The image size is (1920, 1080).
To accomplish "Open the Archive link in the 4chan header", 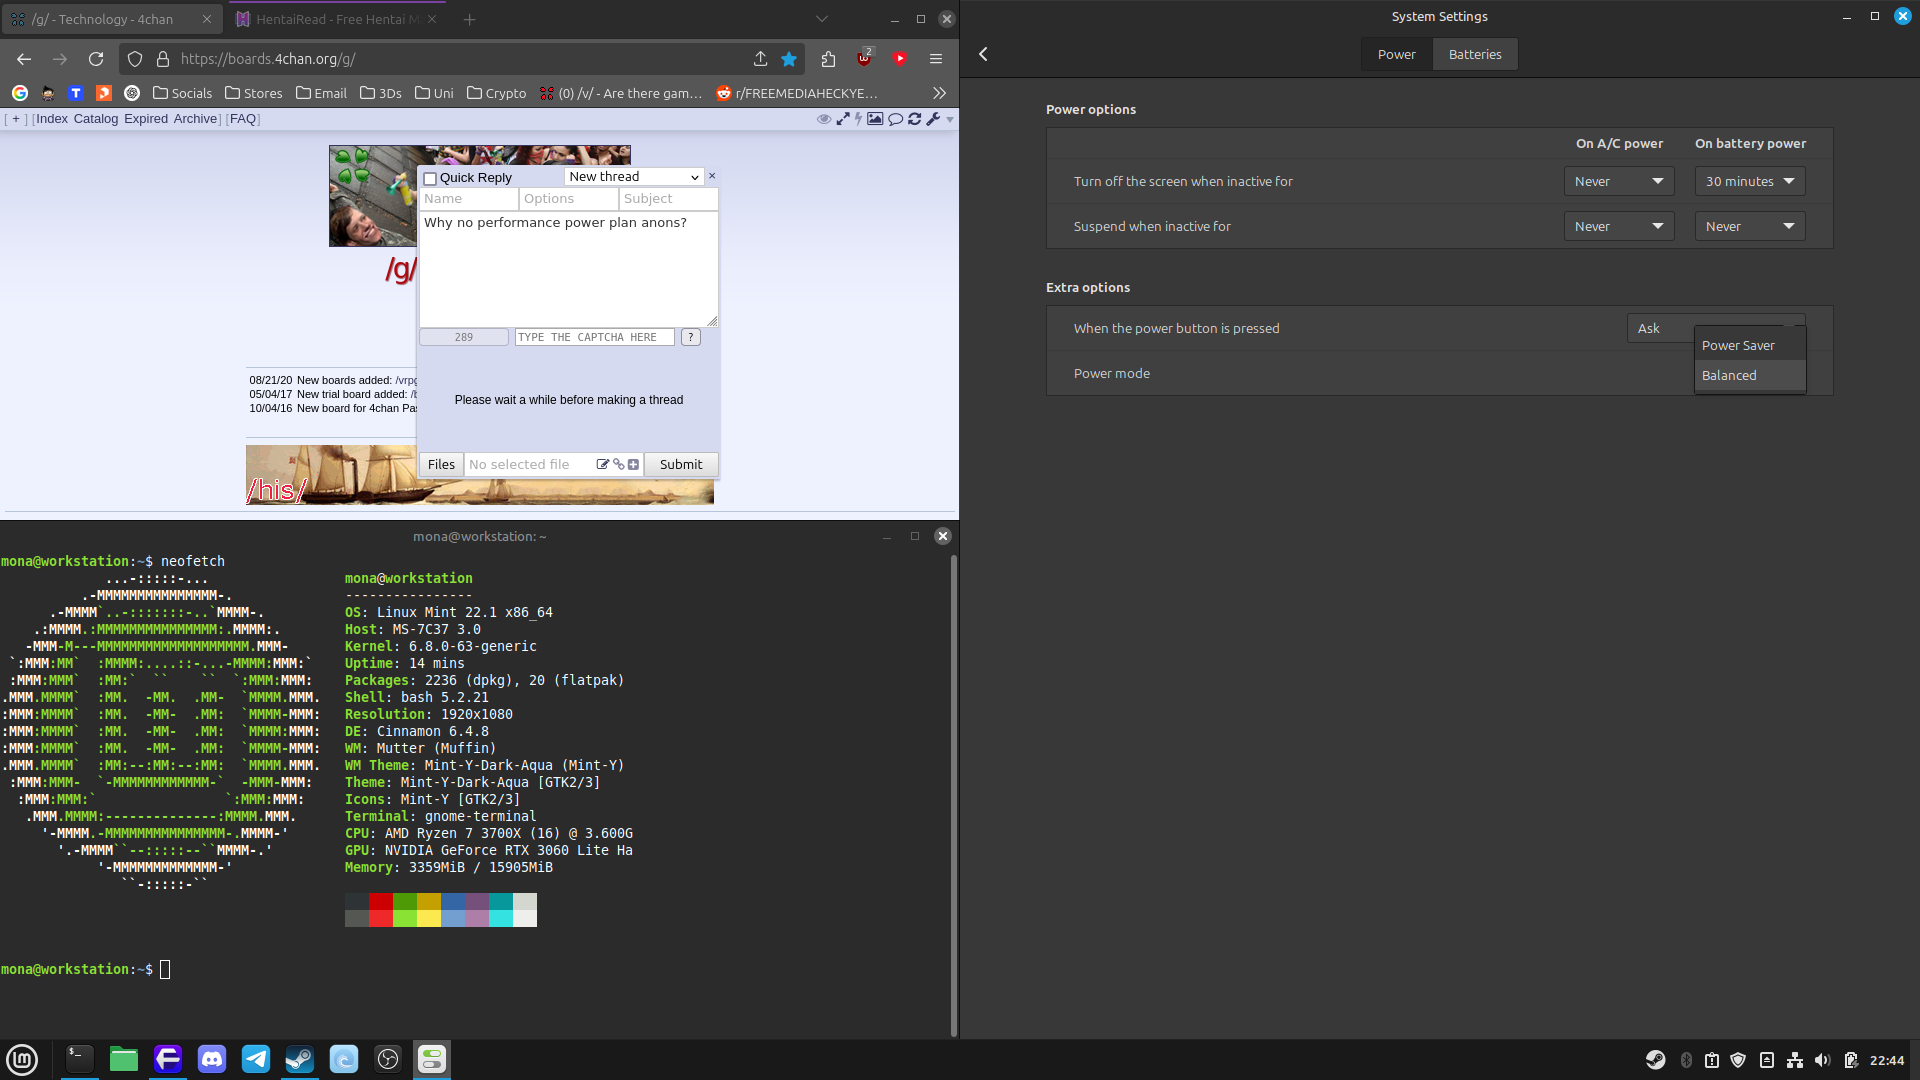I will click(195, 118).
